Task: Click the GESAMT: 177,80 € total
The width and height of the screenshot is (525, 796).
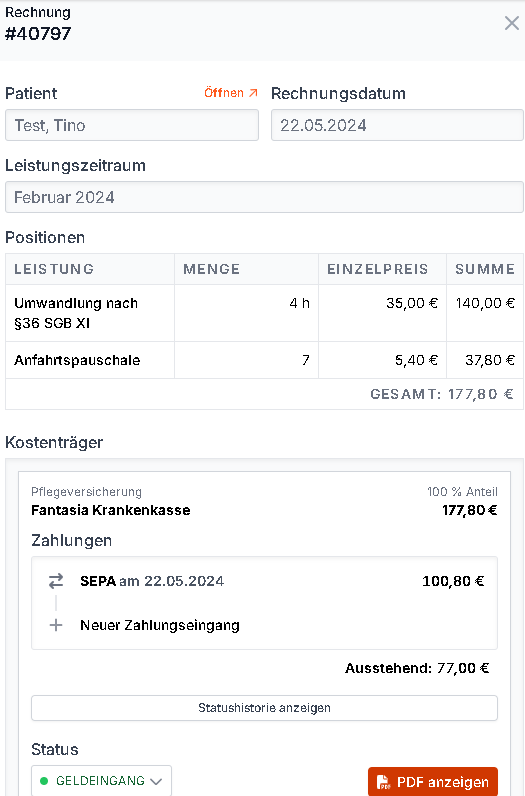Action: pos(442,394)
